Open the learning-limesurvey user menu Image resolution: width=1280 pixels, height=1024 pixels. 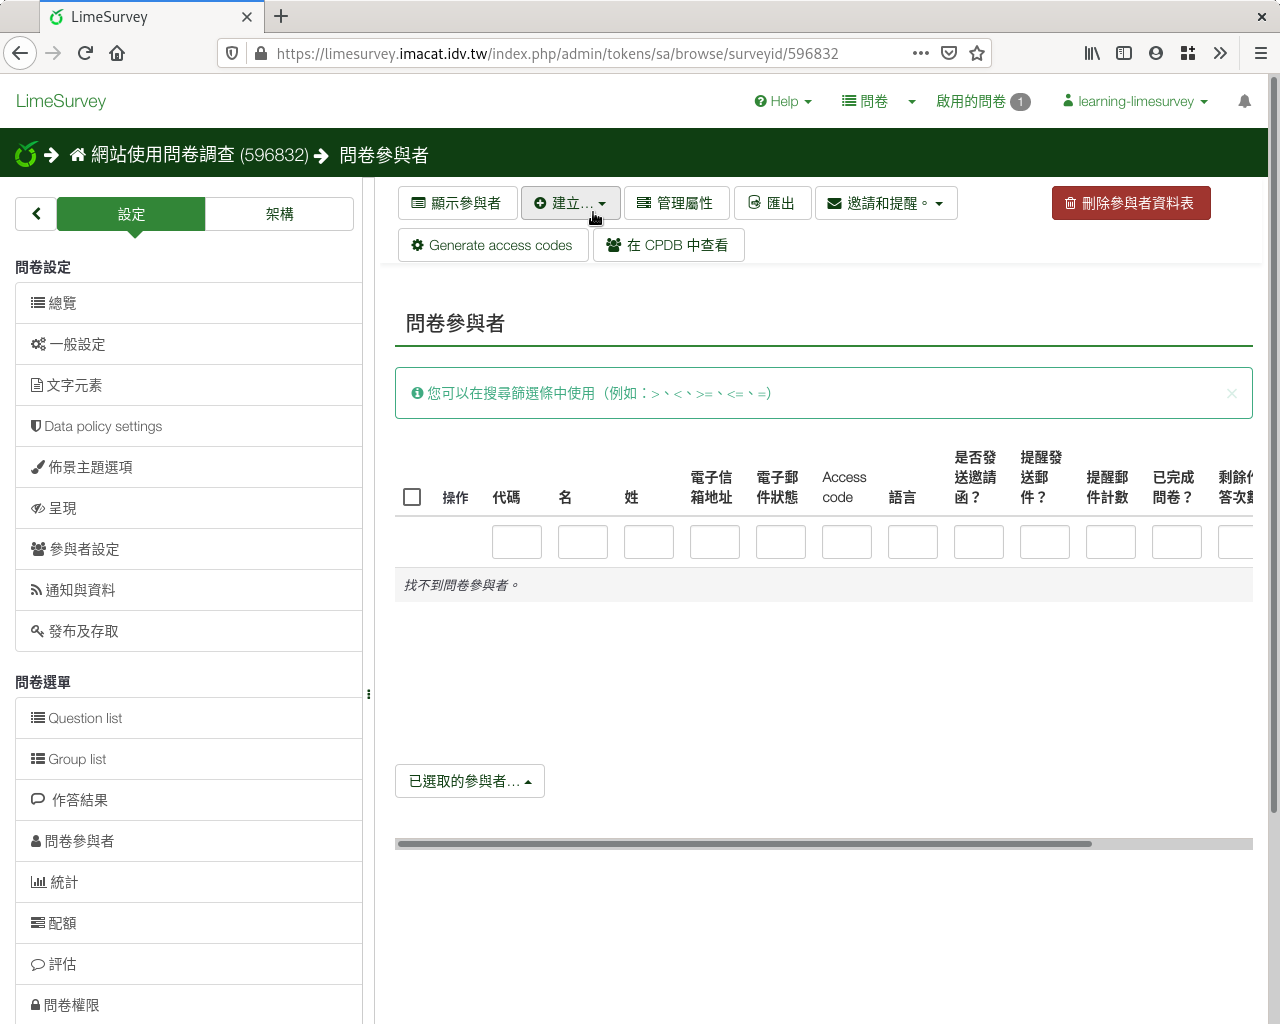pos(1135,101)
